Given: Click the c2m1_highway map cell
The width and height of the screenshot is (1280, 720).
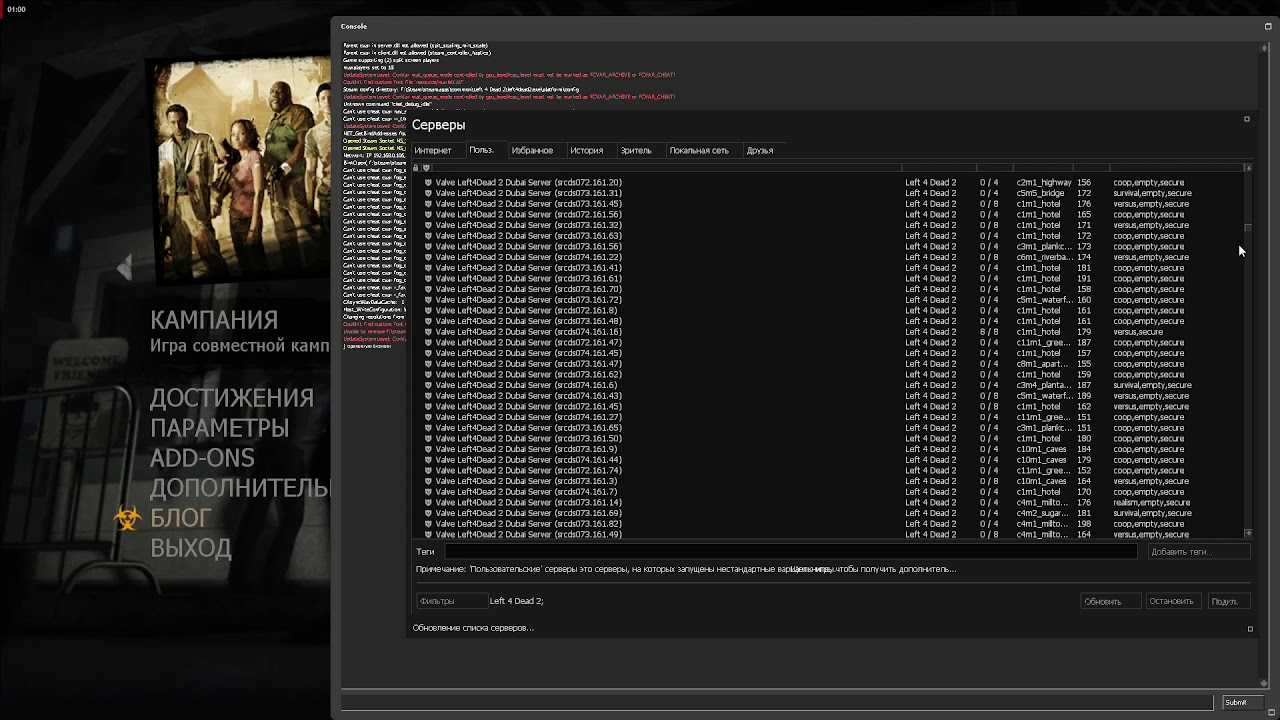Looking at the screenshot, I should 1044,183.
